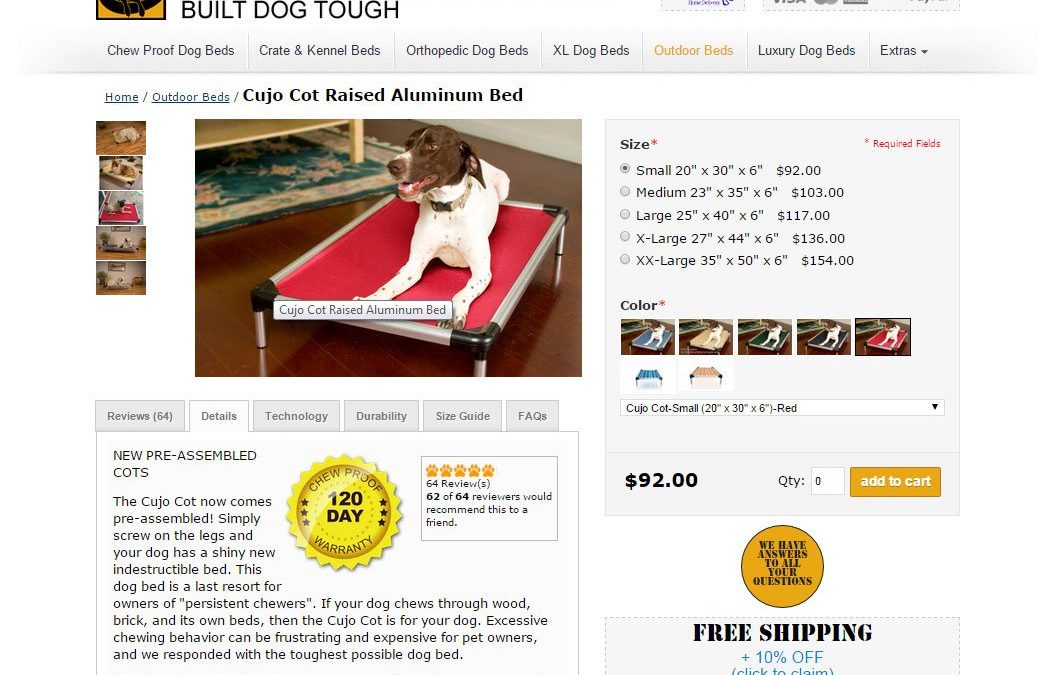Click the Qty input field
Image resolution: width=1050 pixels, height=675 pixels.
click(828, 481)
